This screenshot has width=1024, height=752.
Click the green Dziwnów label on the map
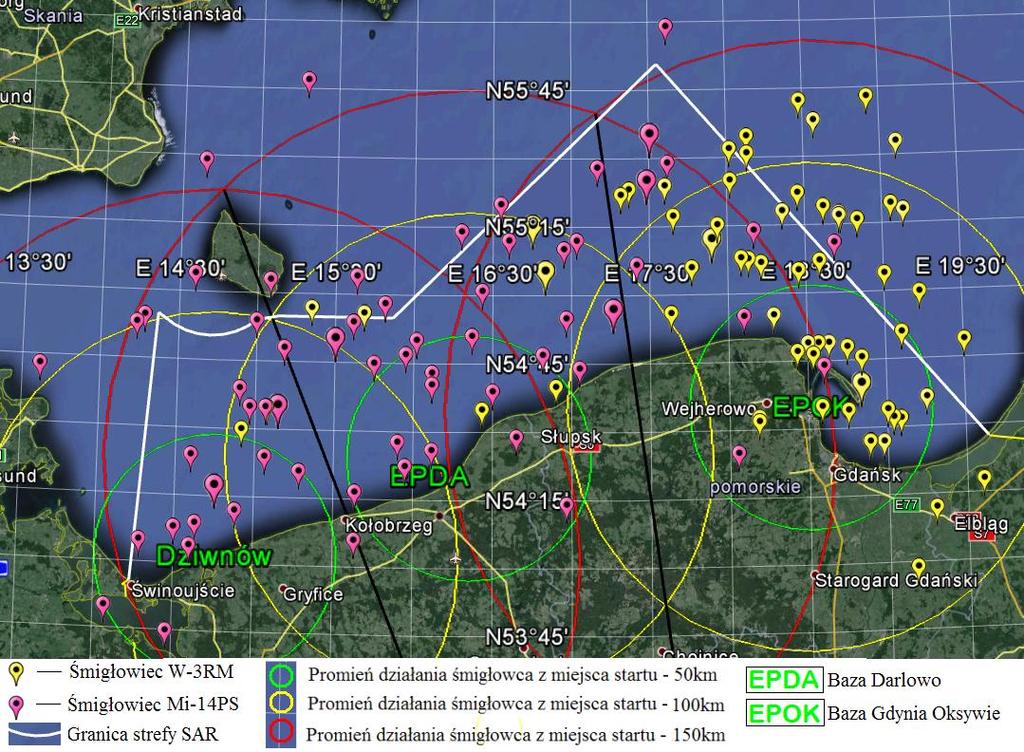coord(214,556)
